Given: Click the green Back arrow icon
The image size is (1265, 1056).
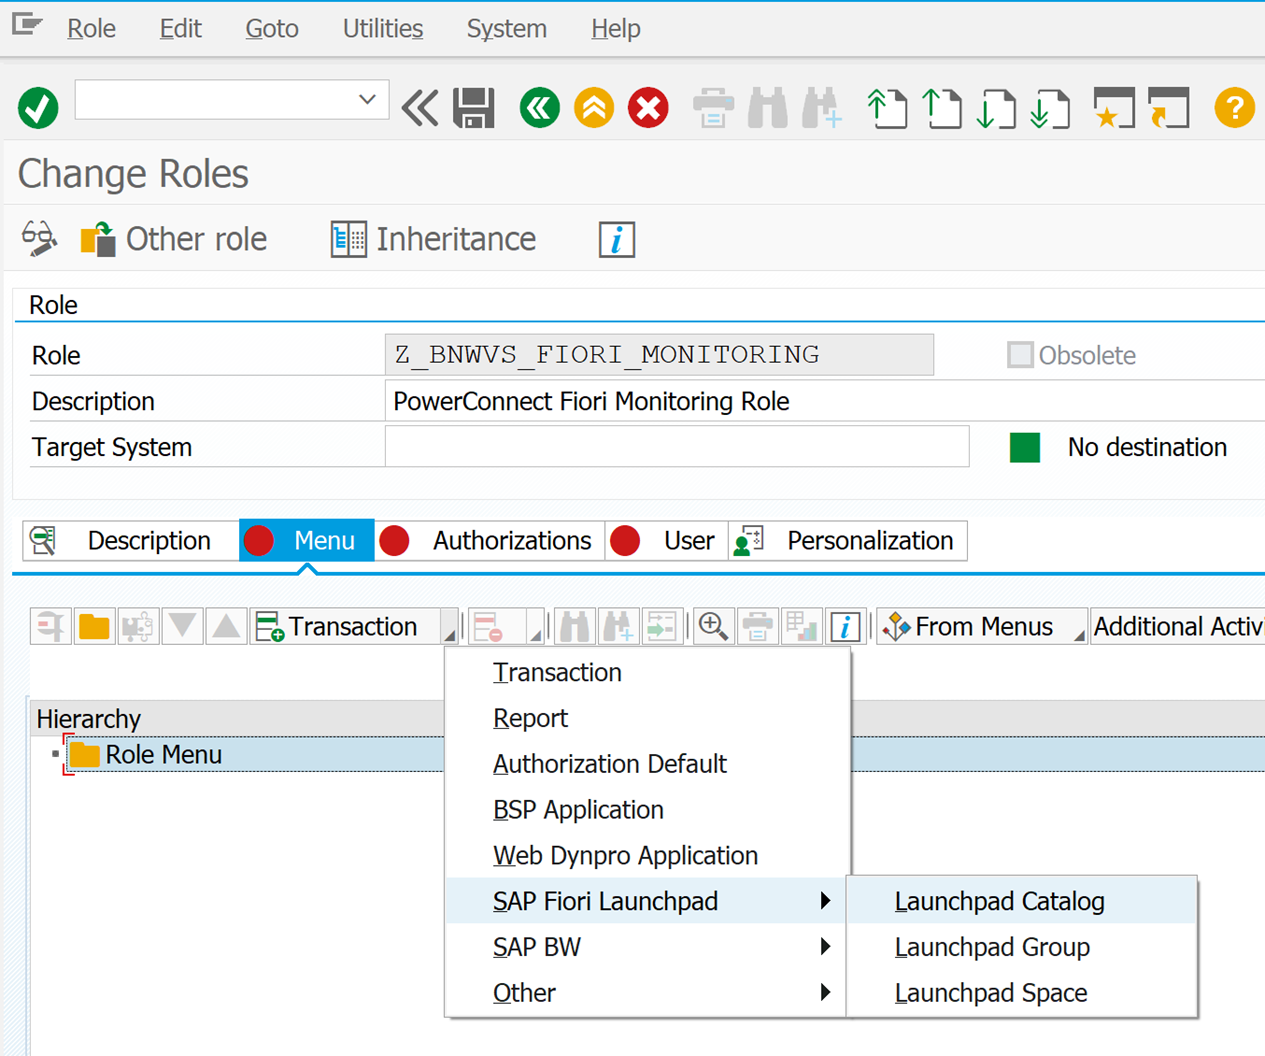Looking at the screenshot, I should (x=540, y=108).
